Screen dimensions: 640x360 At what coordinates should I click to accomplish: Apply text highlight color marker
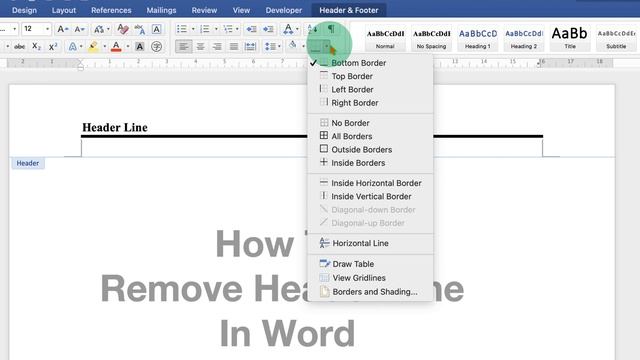coord(93,47)
